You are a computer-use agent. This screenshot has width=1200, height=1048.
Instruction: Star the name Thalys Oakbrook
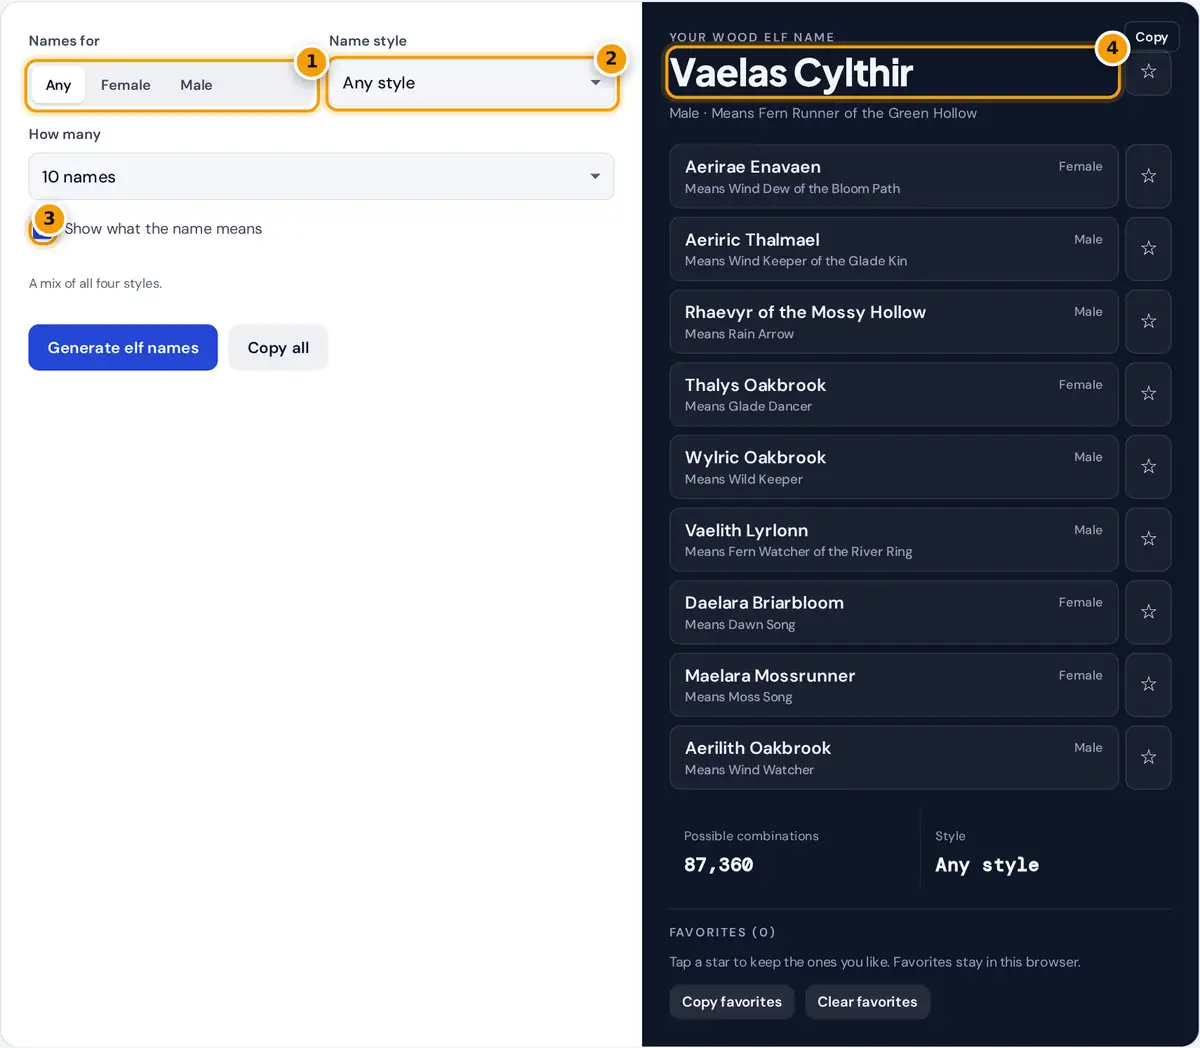tap(1148, 394)
